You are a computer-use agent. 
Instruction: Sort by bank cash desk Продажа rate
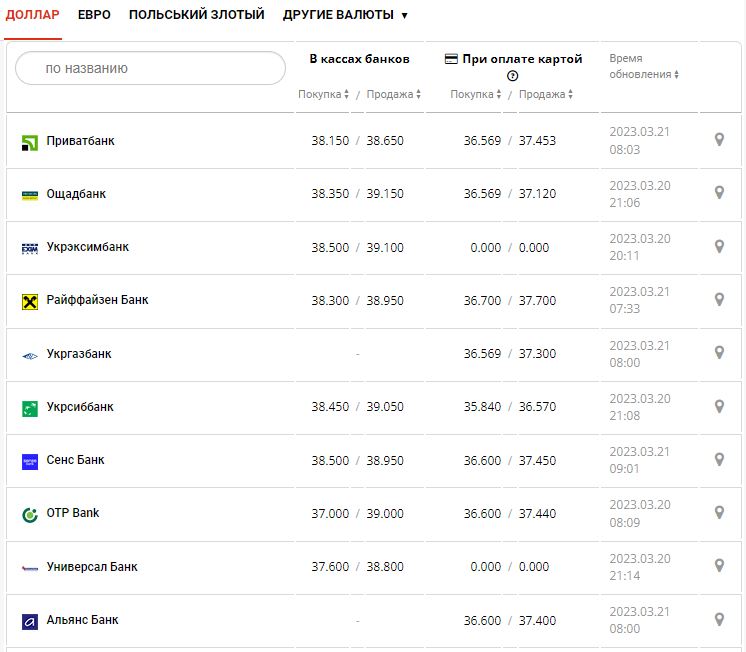[394, 95]
